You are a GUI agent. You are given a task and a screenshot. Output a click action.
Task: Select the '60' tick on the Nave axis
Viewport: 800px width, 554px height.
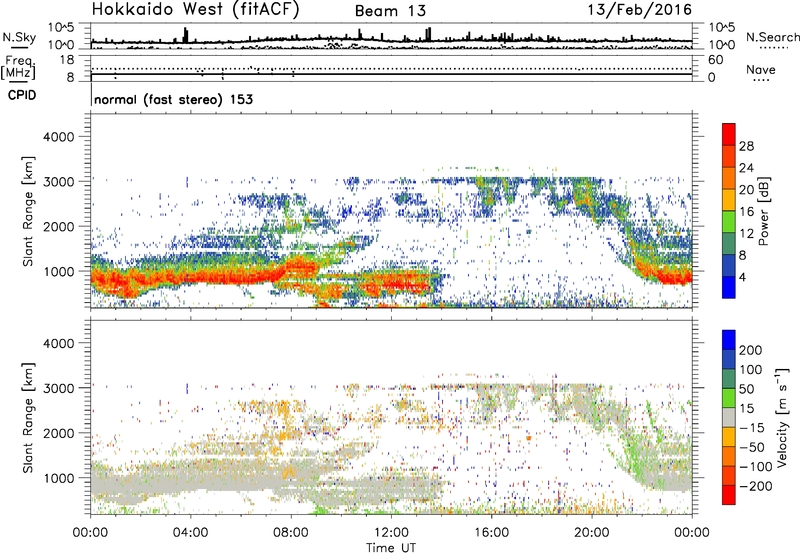click(715, 59)
